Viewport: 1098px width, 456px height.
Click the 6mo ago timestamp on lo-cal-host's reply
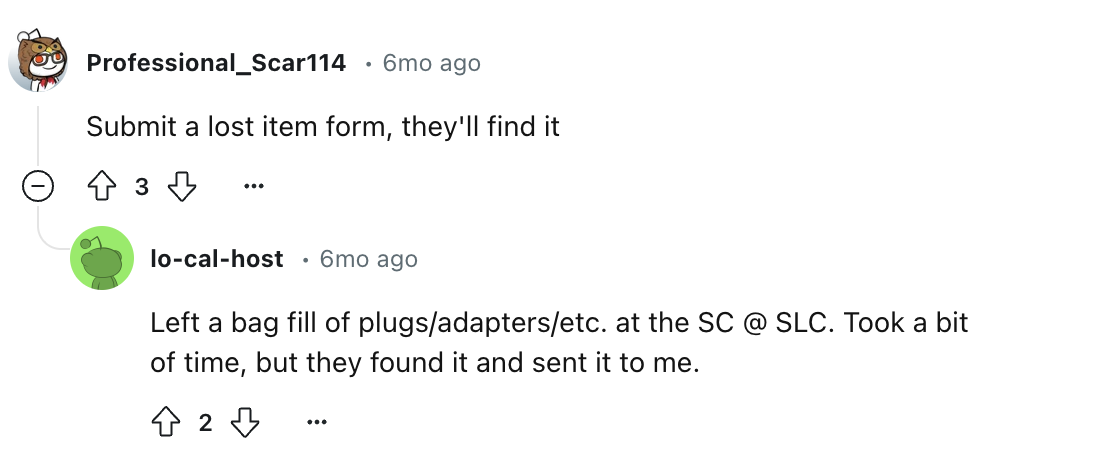[368, 259]
